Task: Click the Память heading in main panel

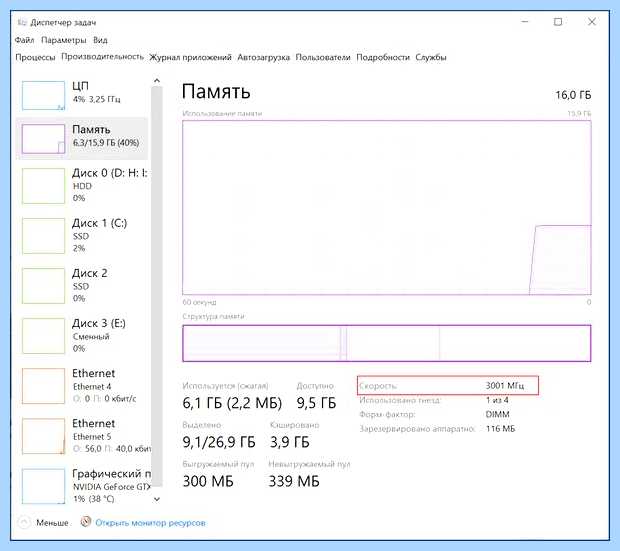Action: [x=216, y=91]
